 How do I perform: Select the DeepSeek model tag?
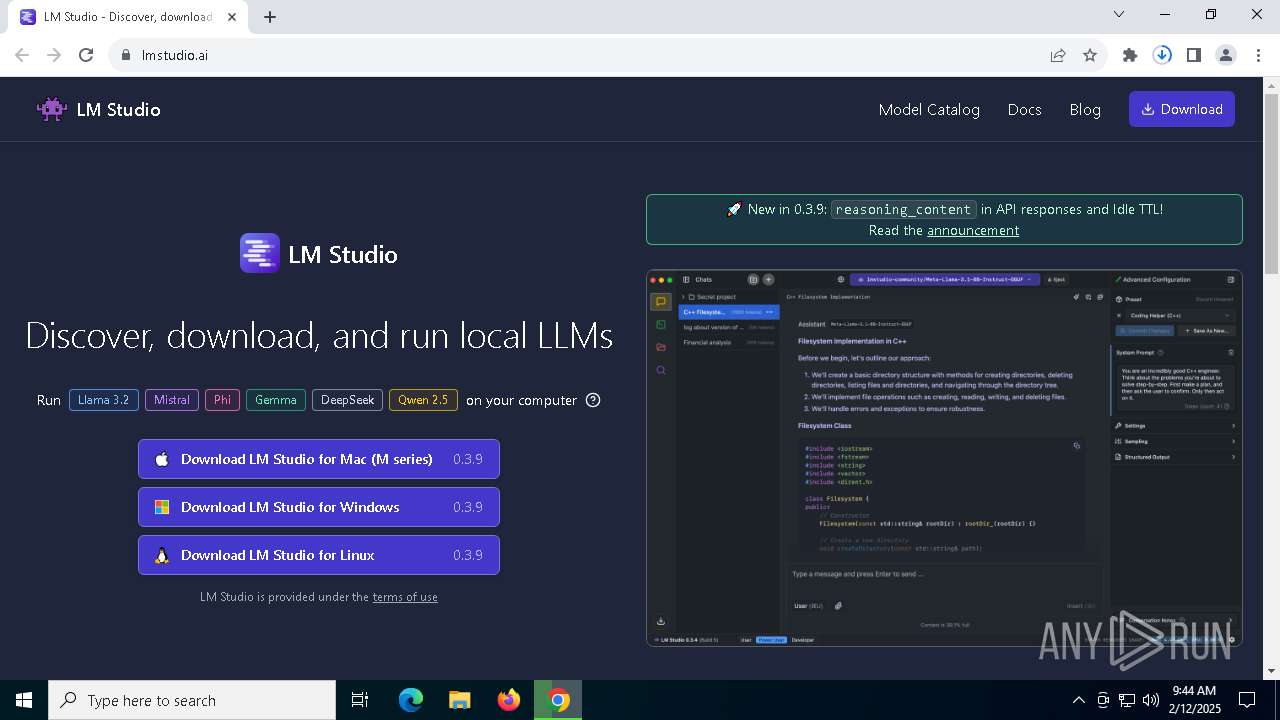[x=347, y=400]
